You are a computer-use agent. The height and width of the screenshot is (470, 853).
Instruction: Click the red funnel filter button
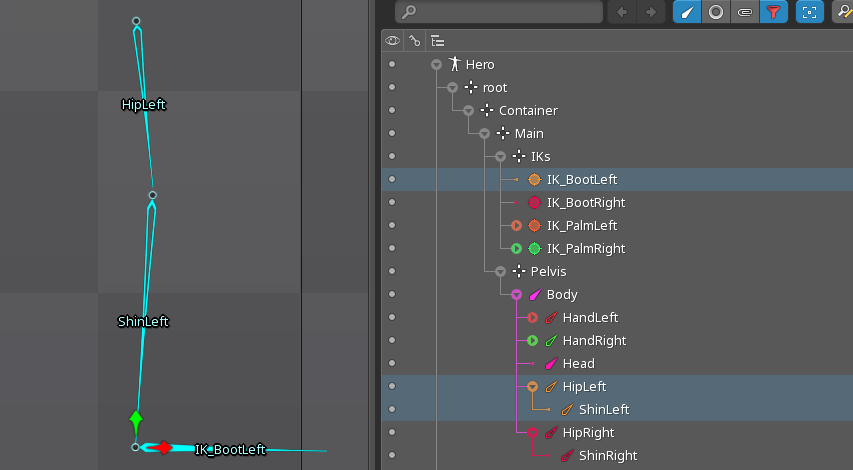(x=774, y=12)
